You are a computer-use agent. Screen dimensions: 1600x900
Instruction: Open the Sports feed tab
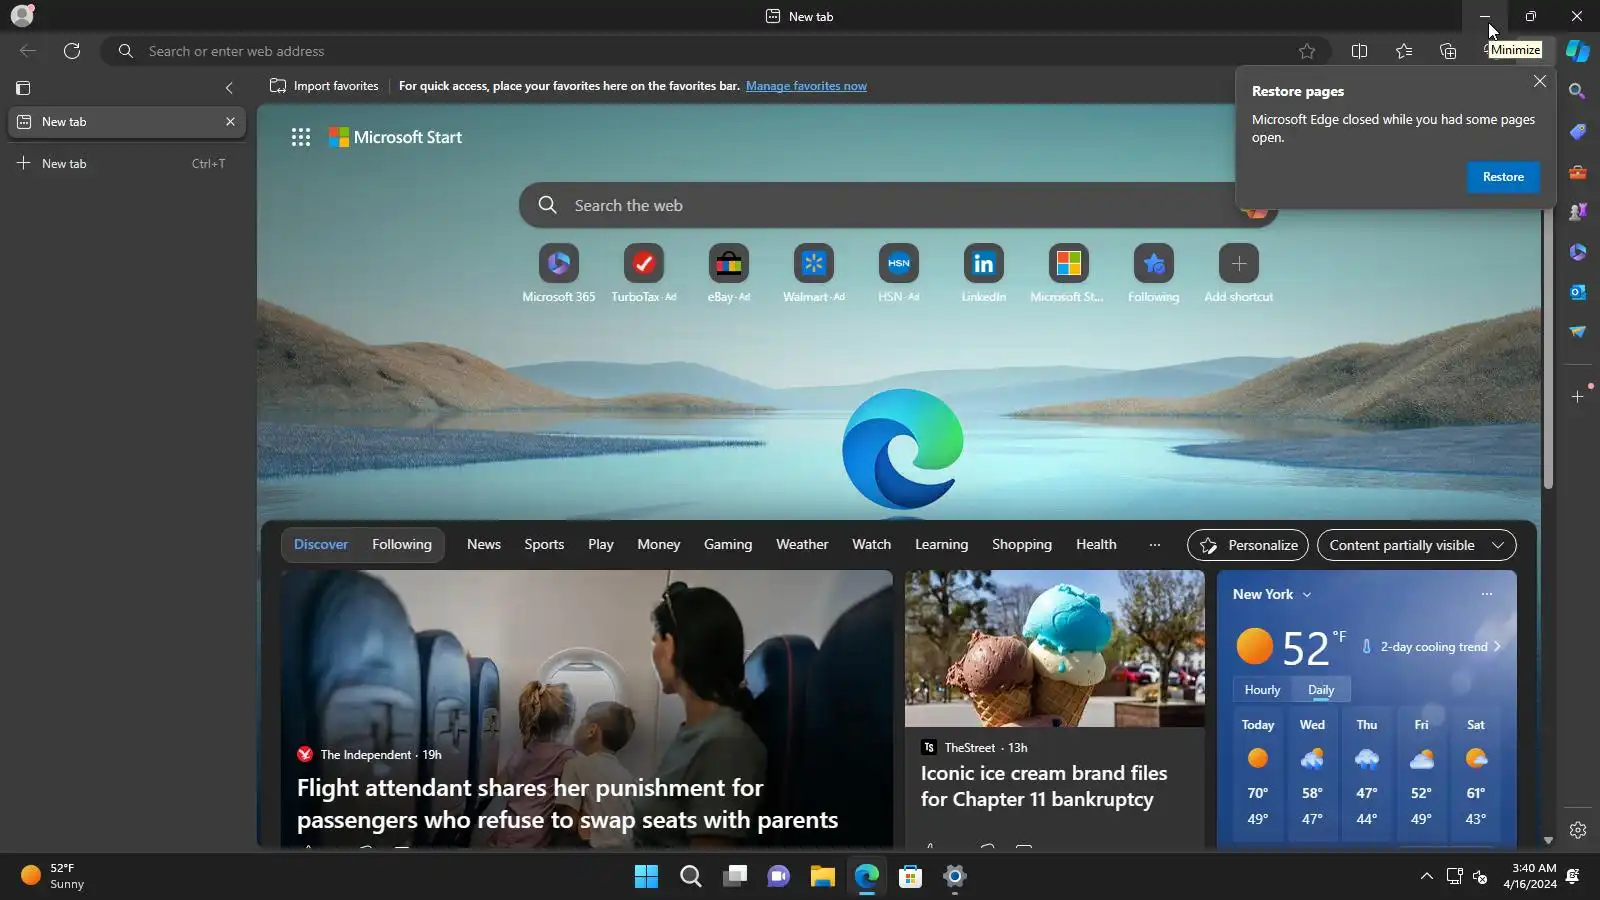pyautogui.click(x=544, y=545)
